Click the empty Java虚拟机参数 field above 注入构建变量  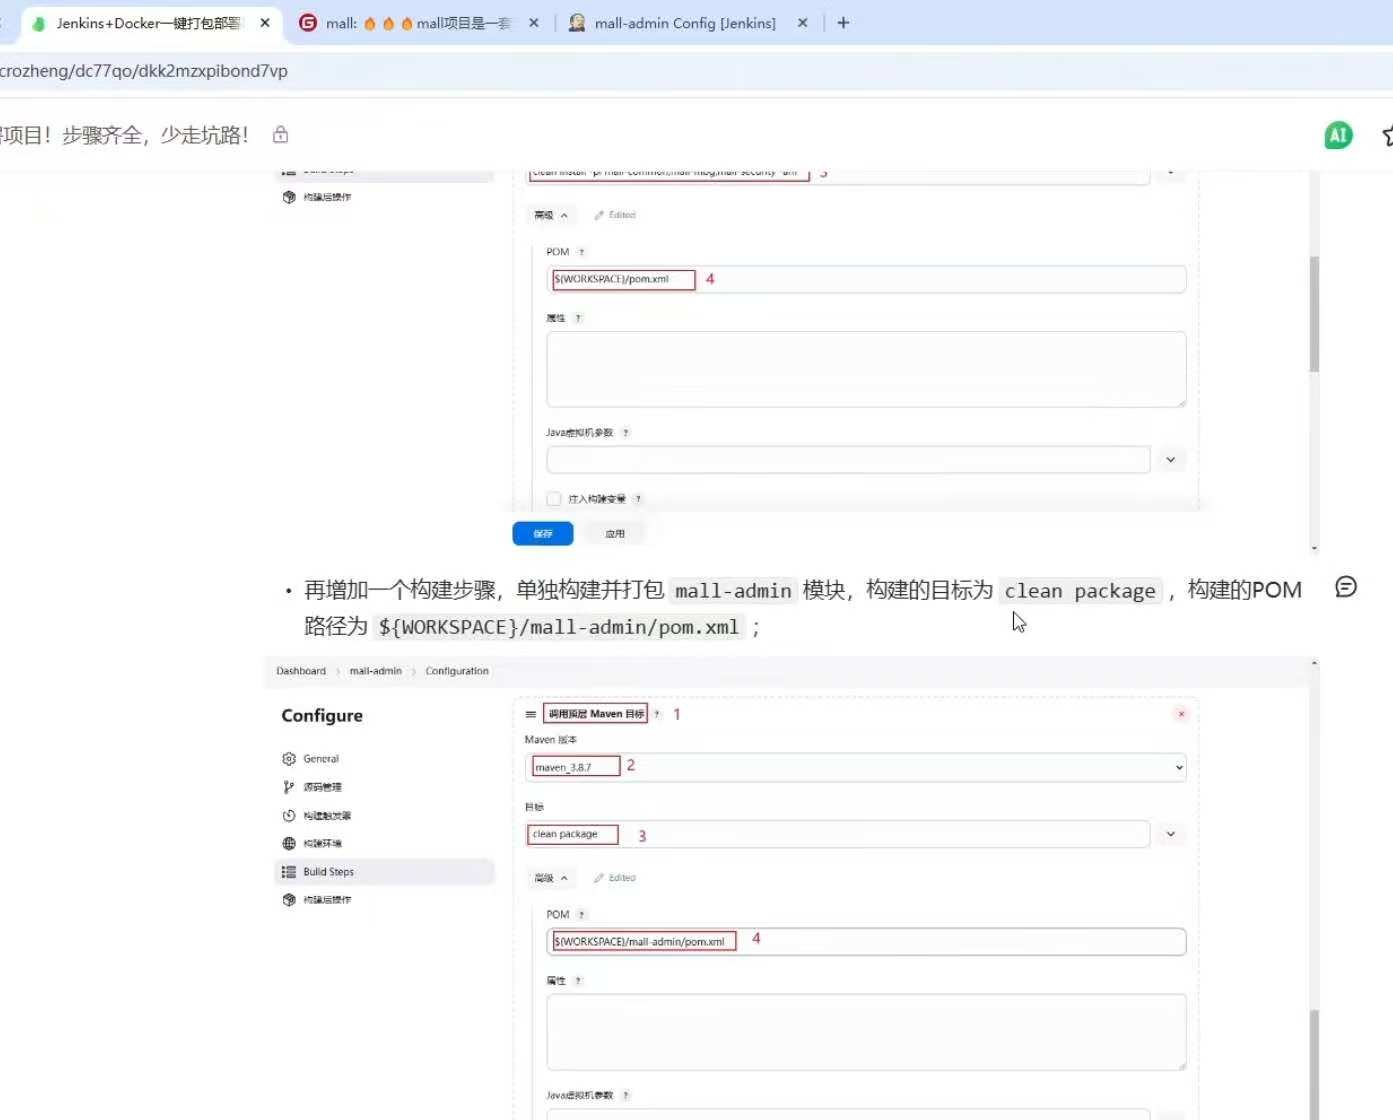848,460
